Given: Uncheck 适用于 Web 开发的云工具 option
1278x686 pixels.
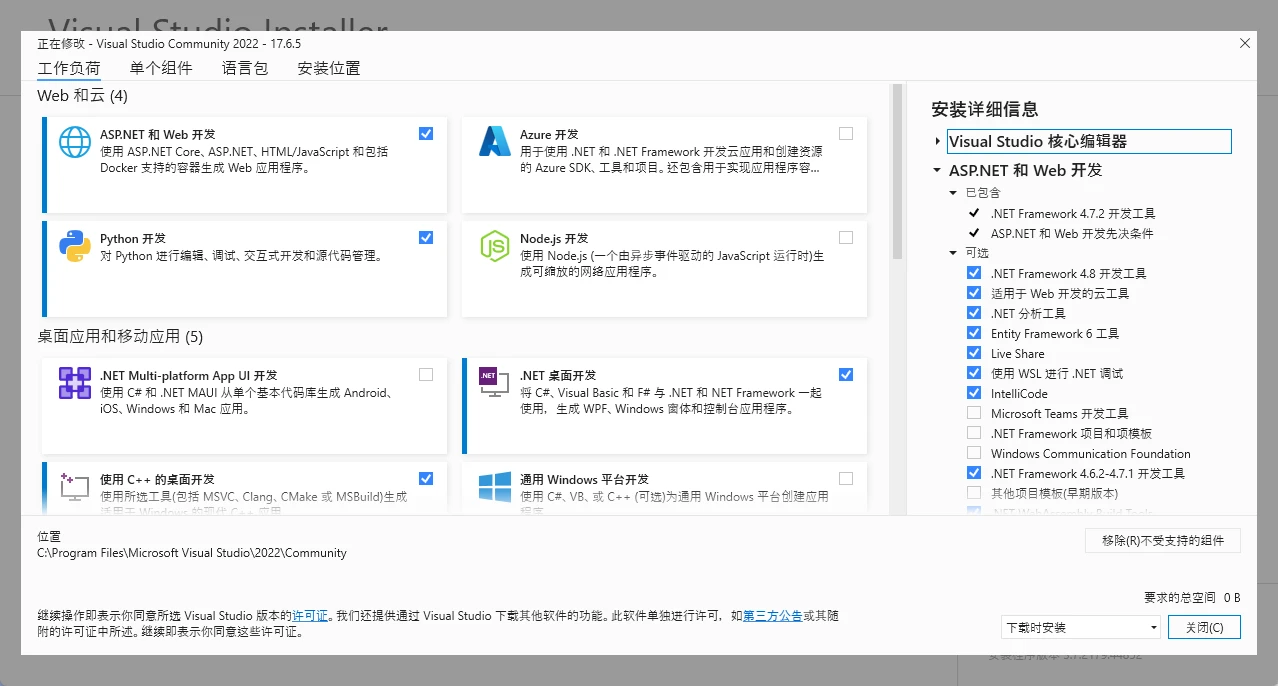Looking at the screenshot, I should 974,293.
